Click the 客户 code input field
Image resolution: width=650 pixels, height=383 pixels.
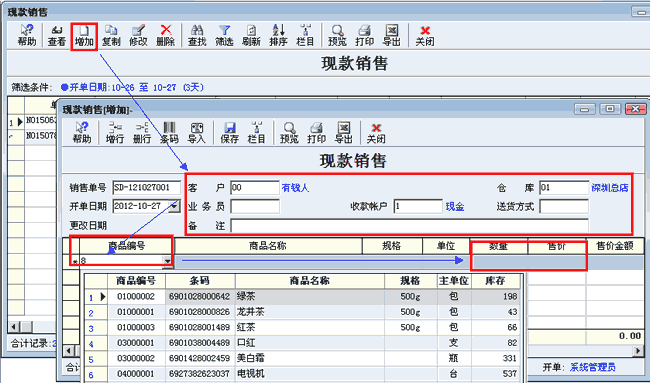pyautogui.click(x=255, y=188)
